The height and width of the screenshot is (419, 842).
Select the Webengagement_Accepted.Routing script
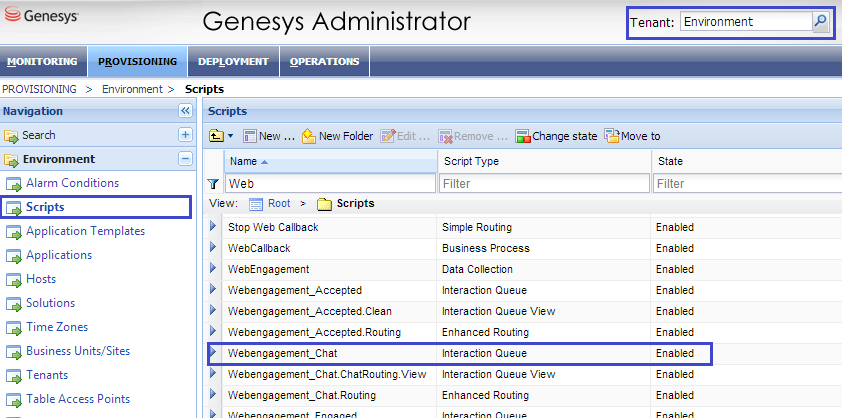click(314, 333)
